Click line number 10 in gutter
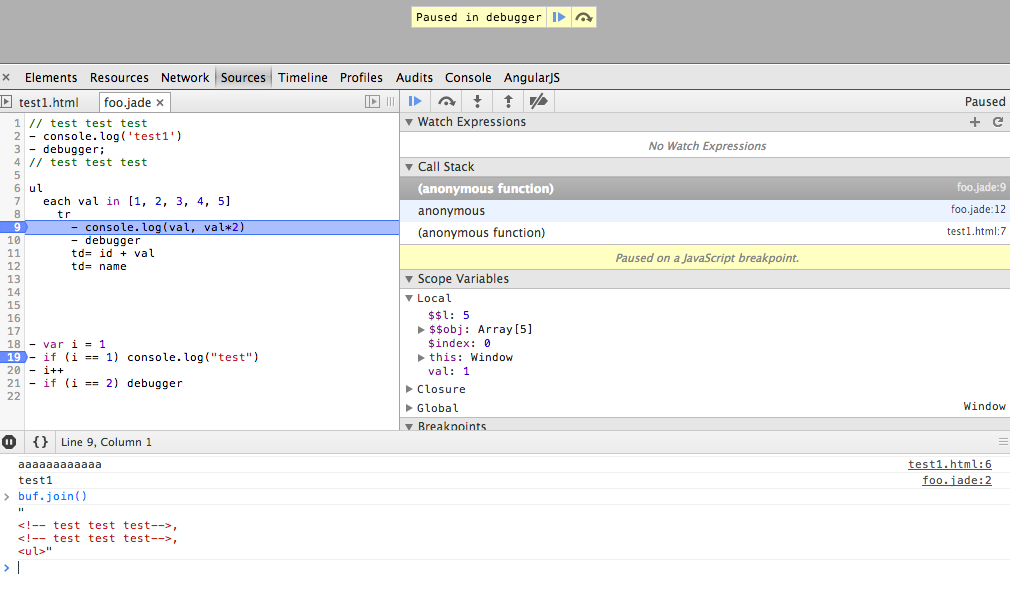1010x600 pixels. pos(14,240)
